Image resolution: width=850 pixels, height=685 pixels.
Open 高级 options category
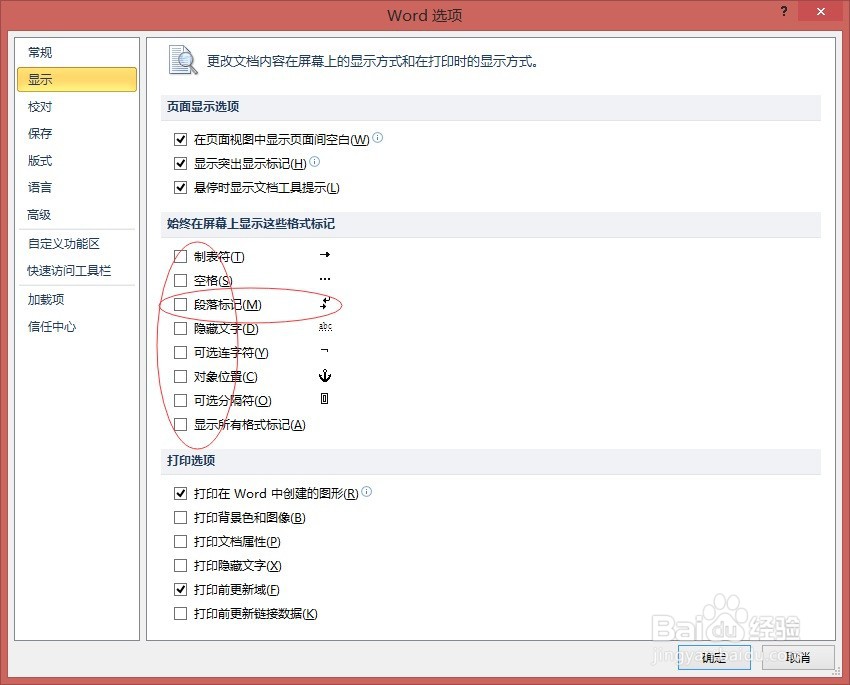[76, 215]
